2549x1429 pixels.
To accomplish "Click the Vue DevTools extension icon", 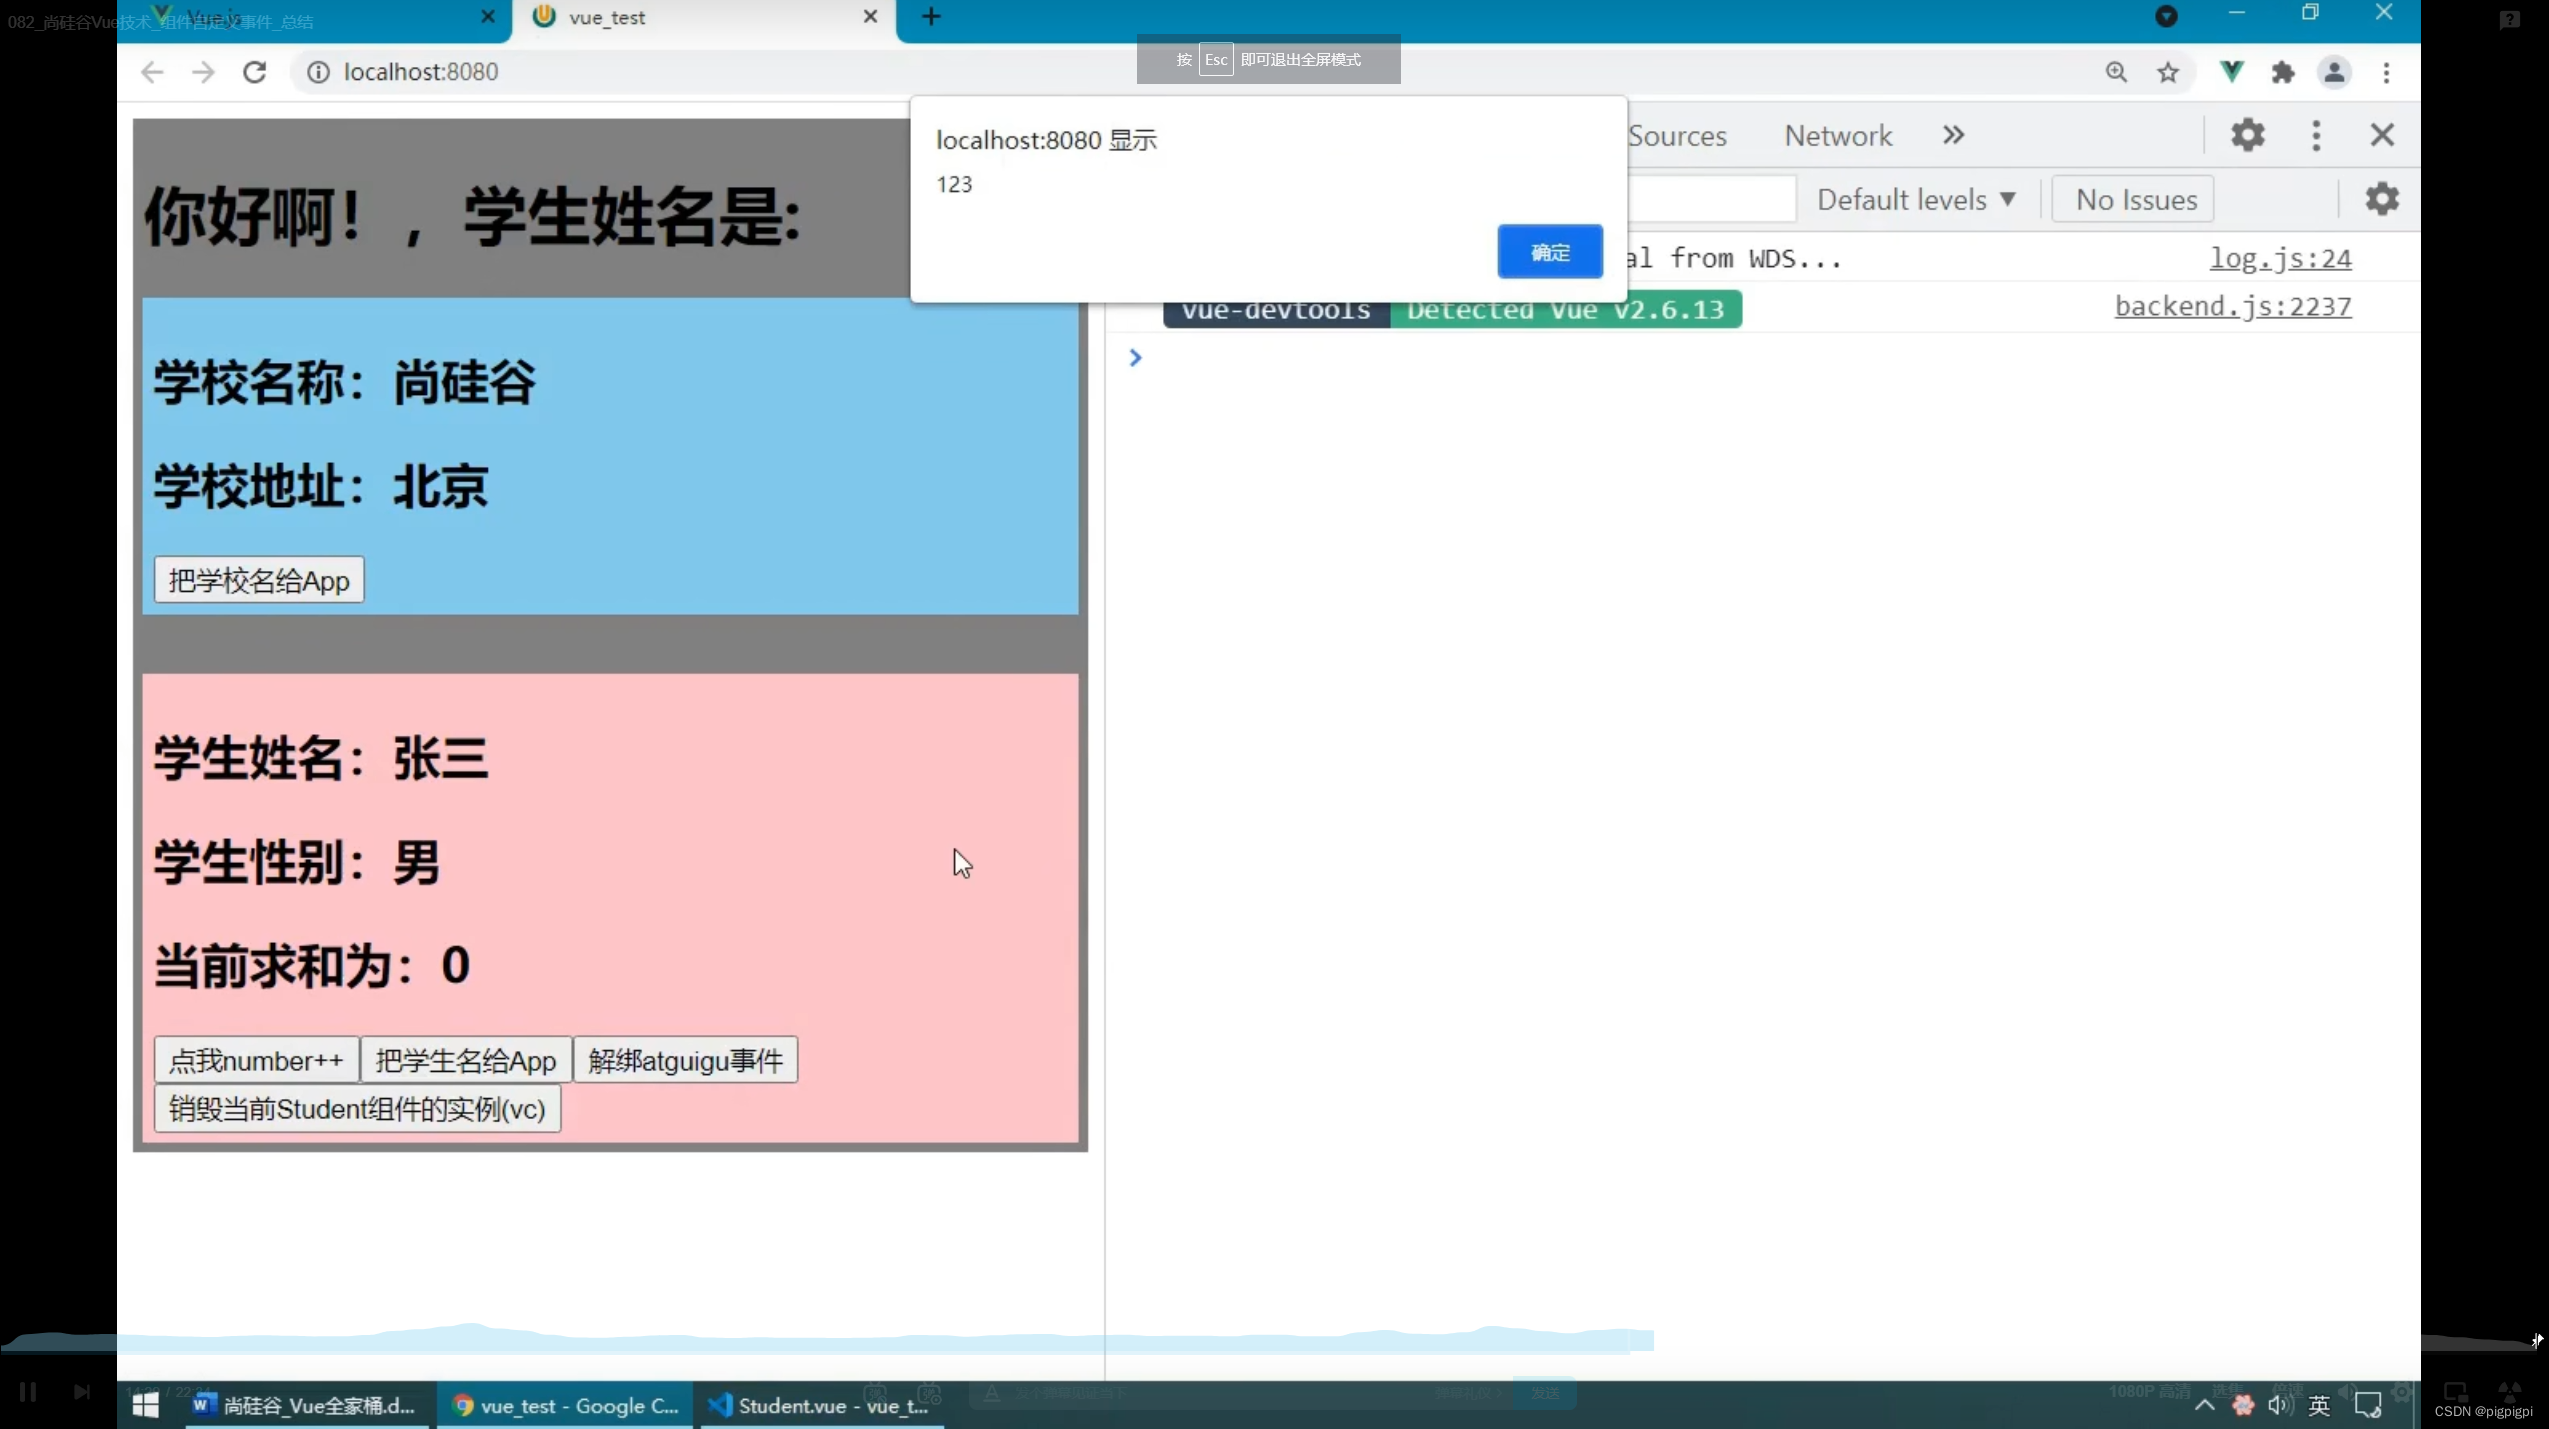I will click(2232, 72).
